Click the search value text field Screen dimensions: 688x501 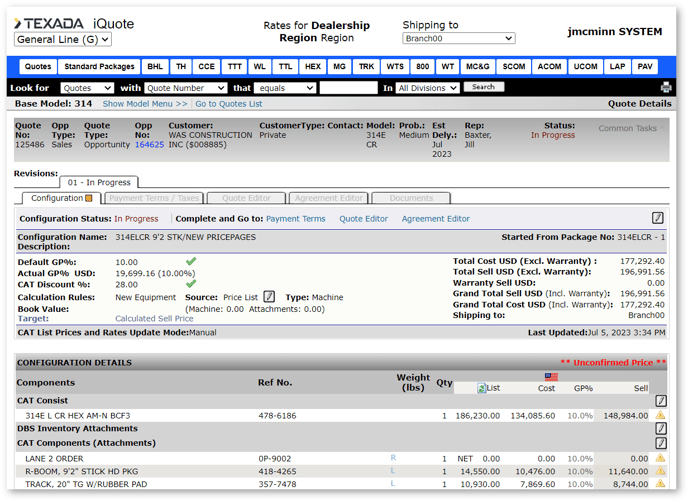(x=348, y=88)
